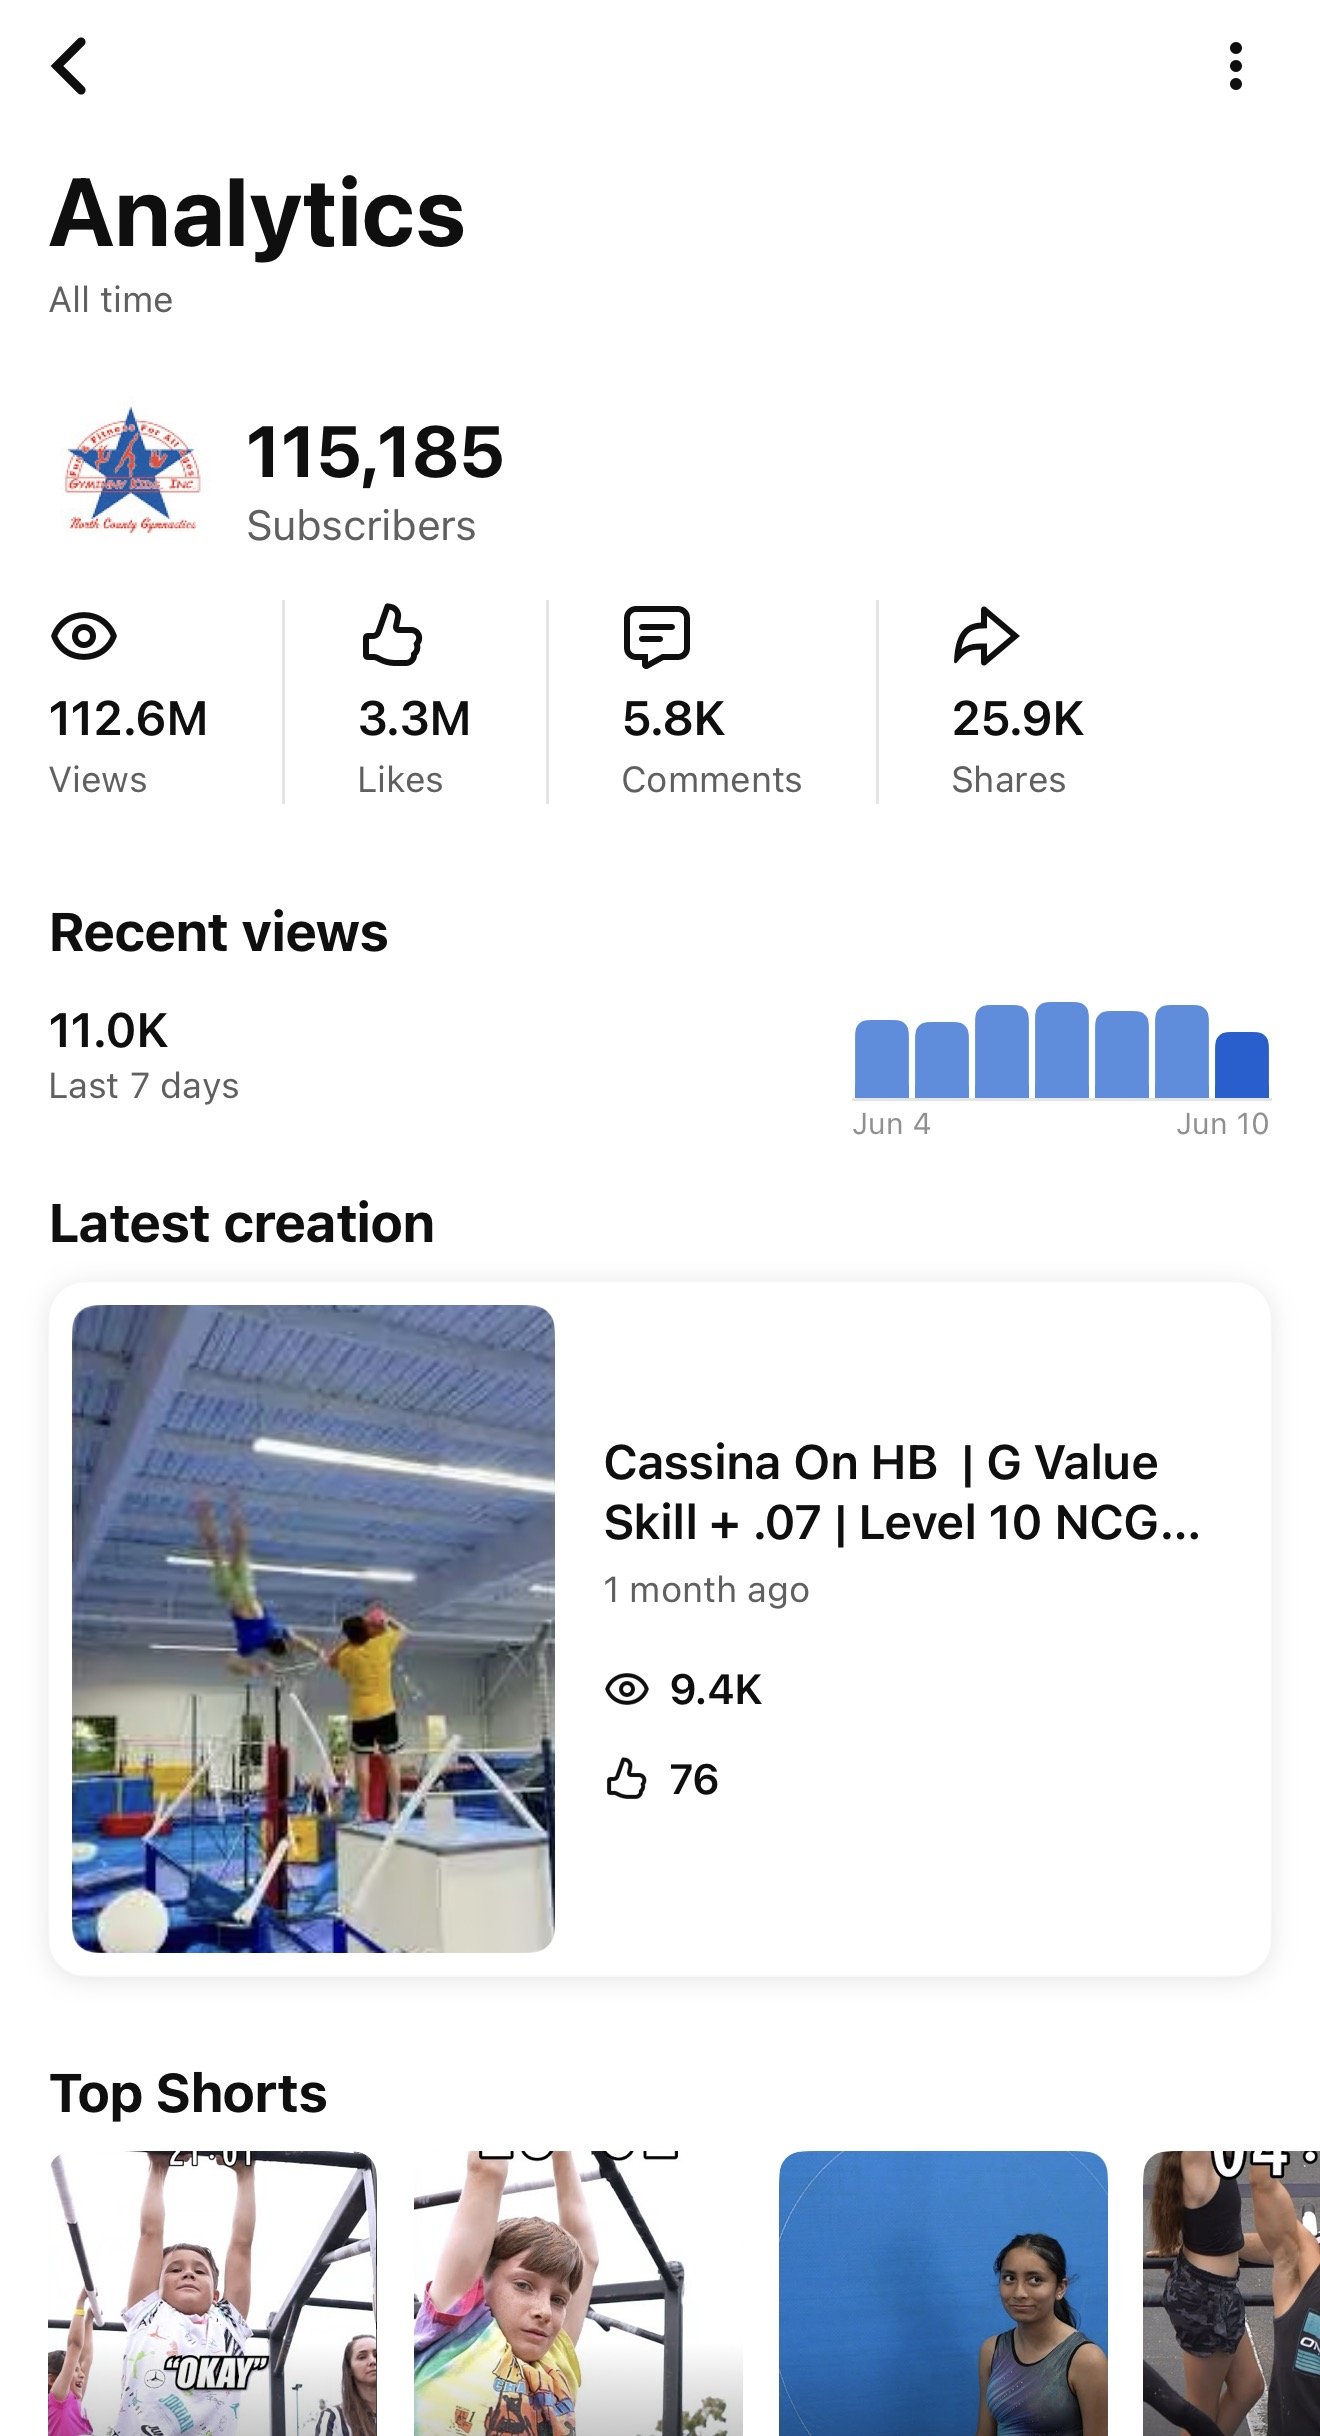The image size is (1320, 2436).
Task: Tap the thumbs-up Likes icon
Action: 391,635
